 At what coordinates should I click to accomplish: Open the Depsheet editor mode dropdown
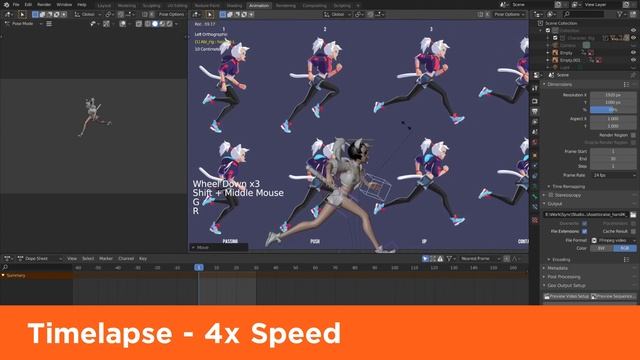tap(40, 258)
